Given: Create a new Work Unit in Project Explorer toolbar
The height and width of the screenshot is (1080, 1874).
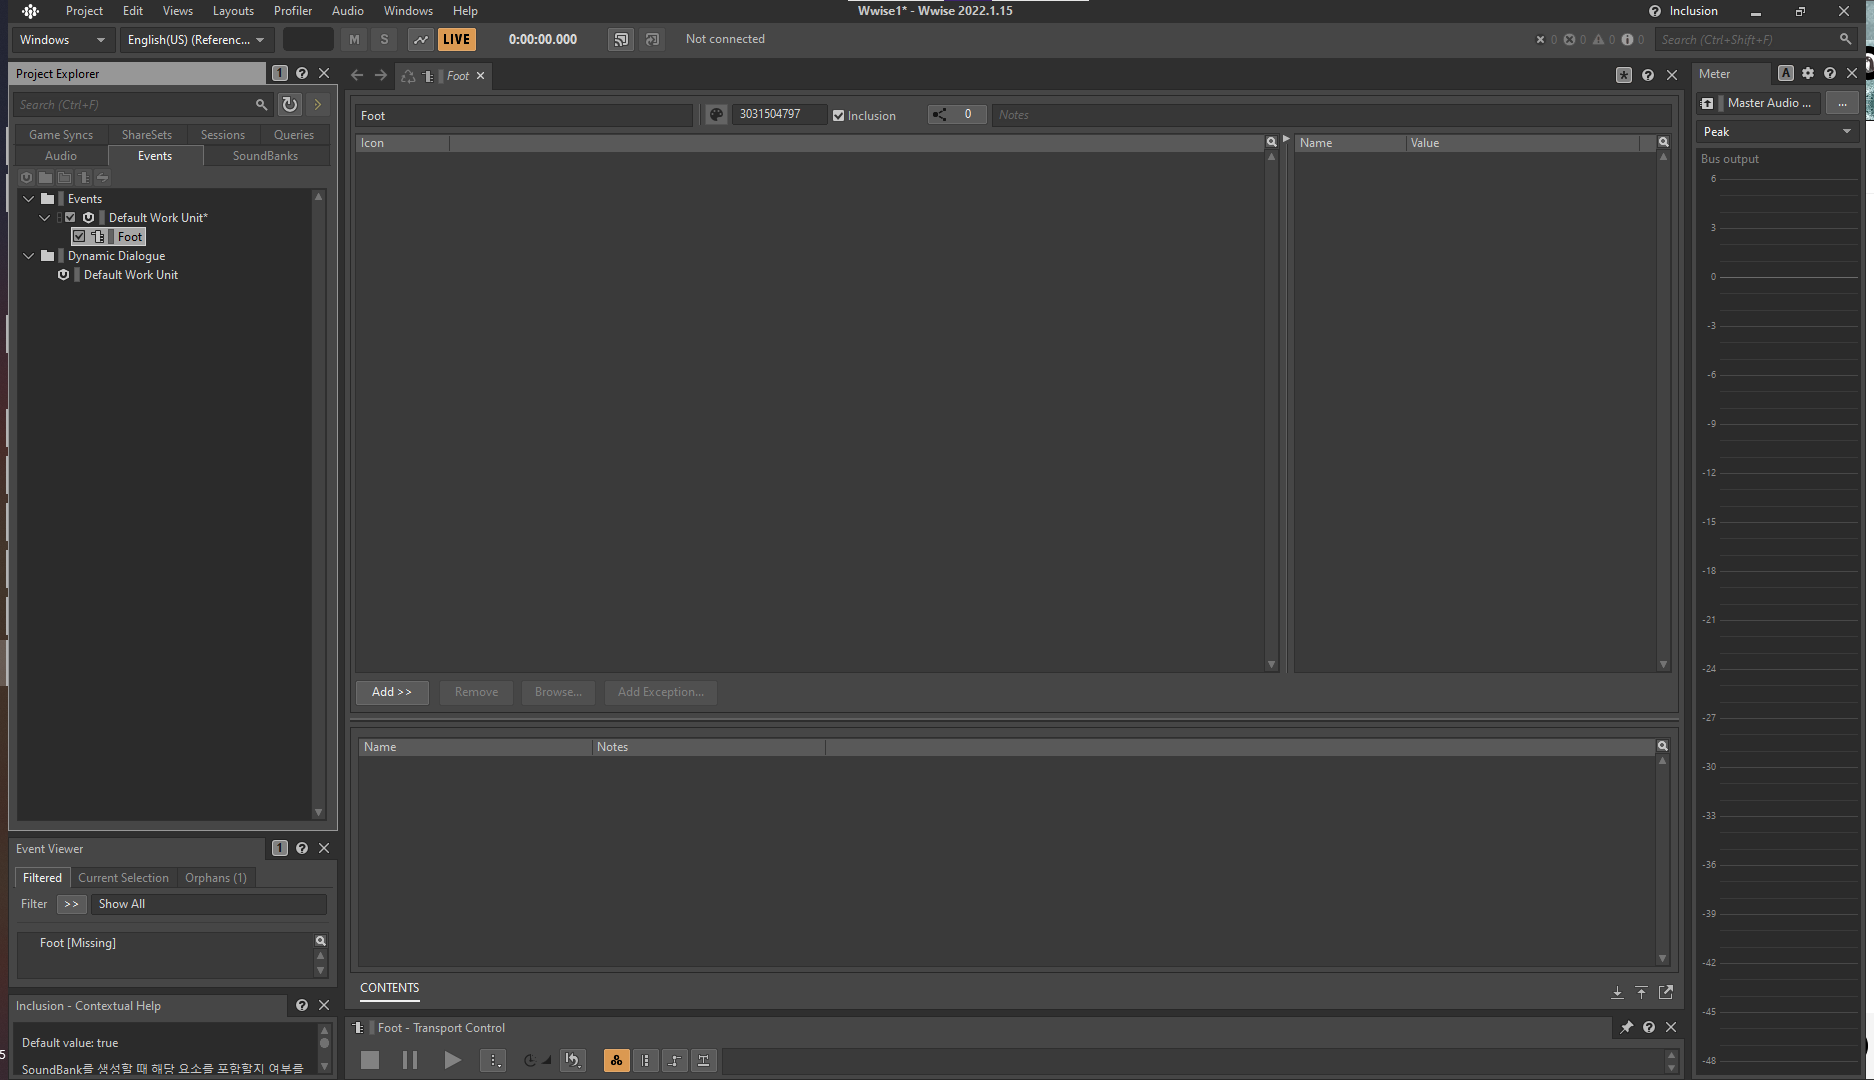Looking at the screenshot, I should (27, 177).
